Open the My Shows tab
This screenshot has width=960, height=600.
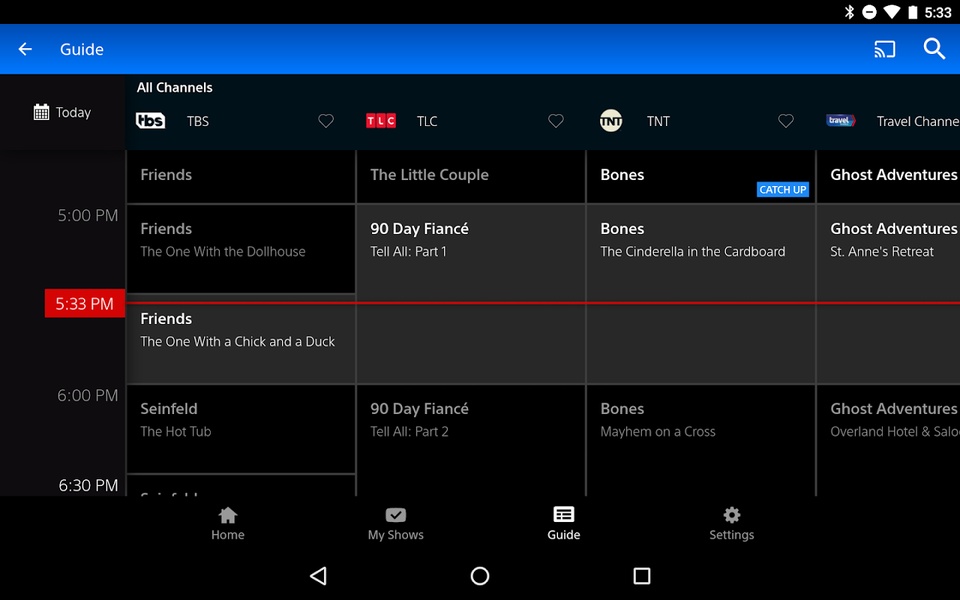(396, 523)
